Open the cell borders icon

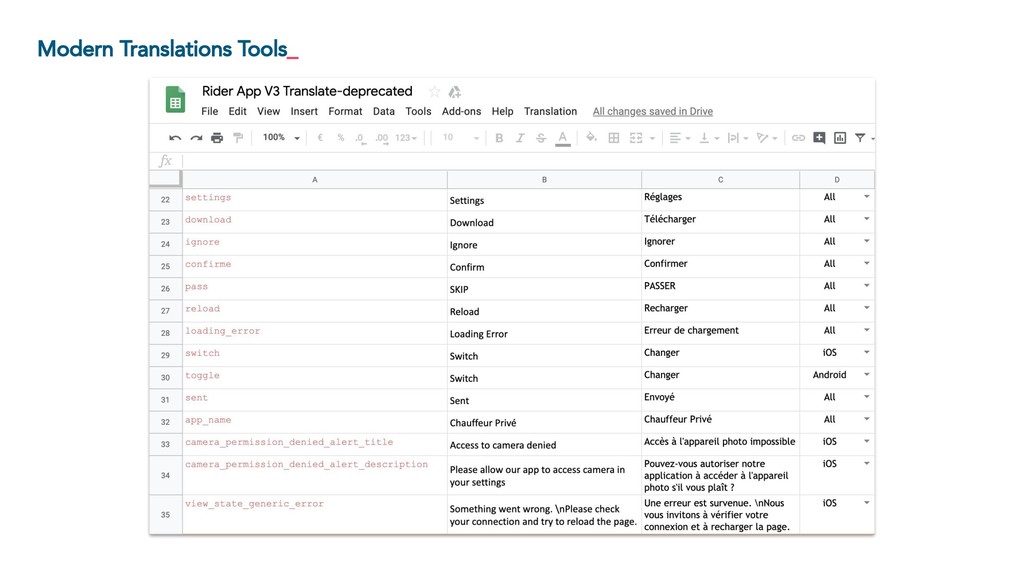coord(614,138)
